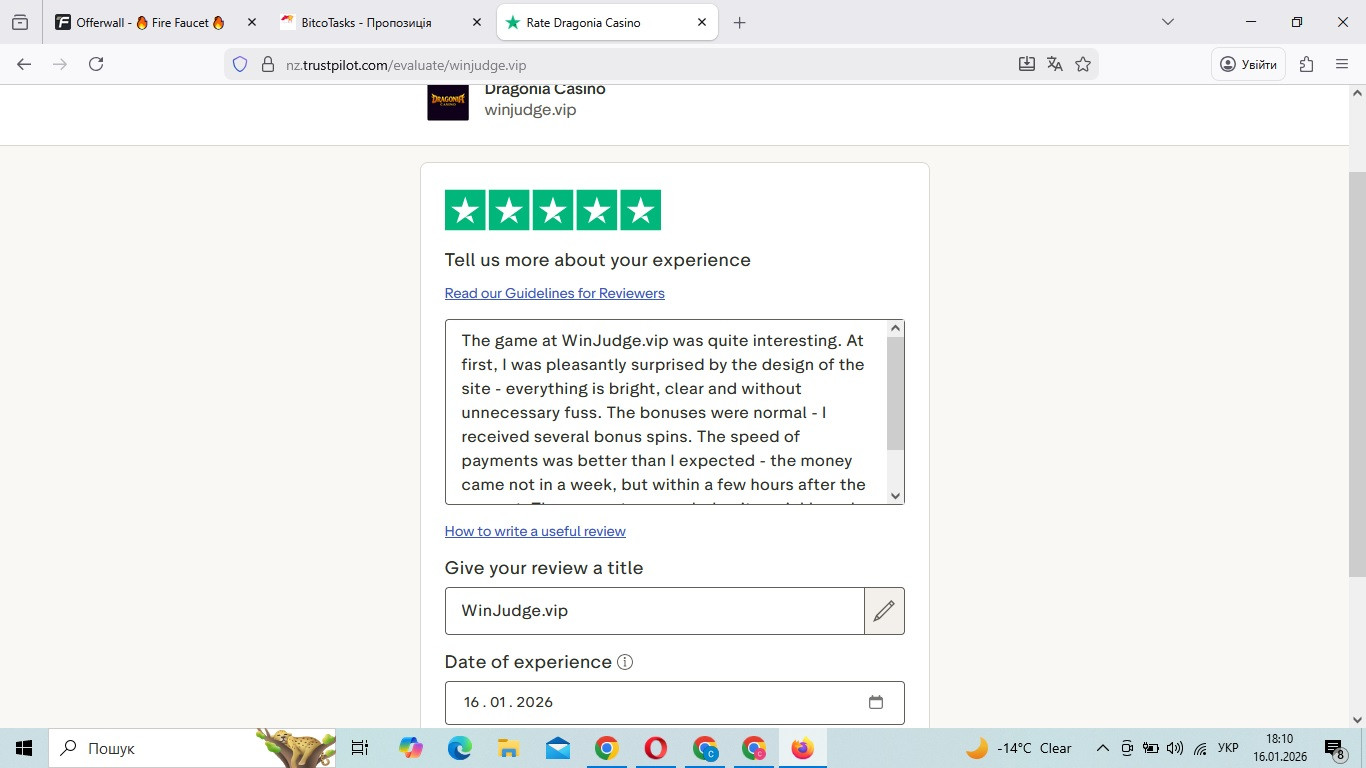The height and width of the screenshot is (768, 1366).
Task: Click the winjudge.vip text under Dragonia Casino
Action: click(530, 110)
